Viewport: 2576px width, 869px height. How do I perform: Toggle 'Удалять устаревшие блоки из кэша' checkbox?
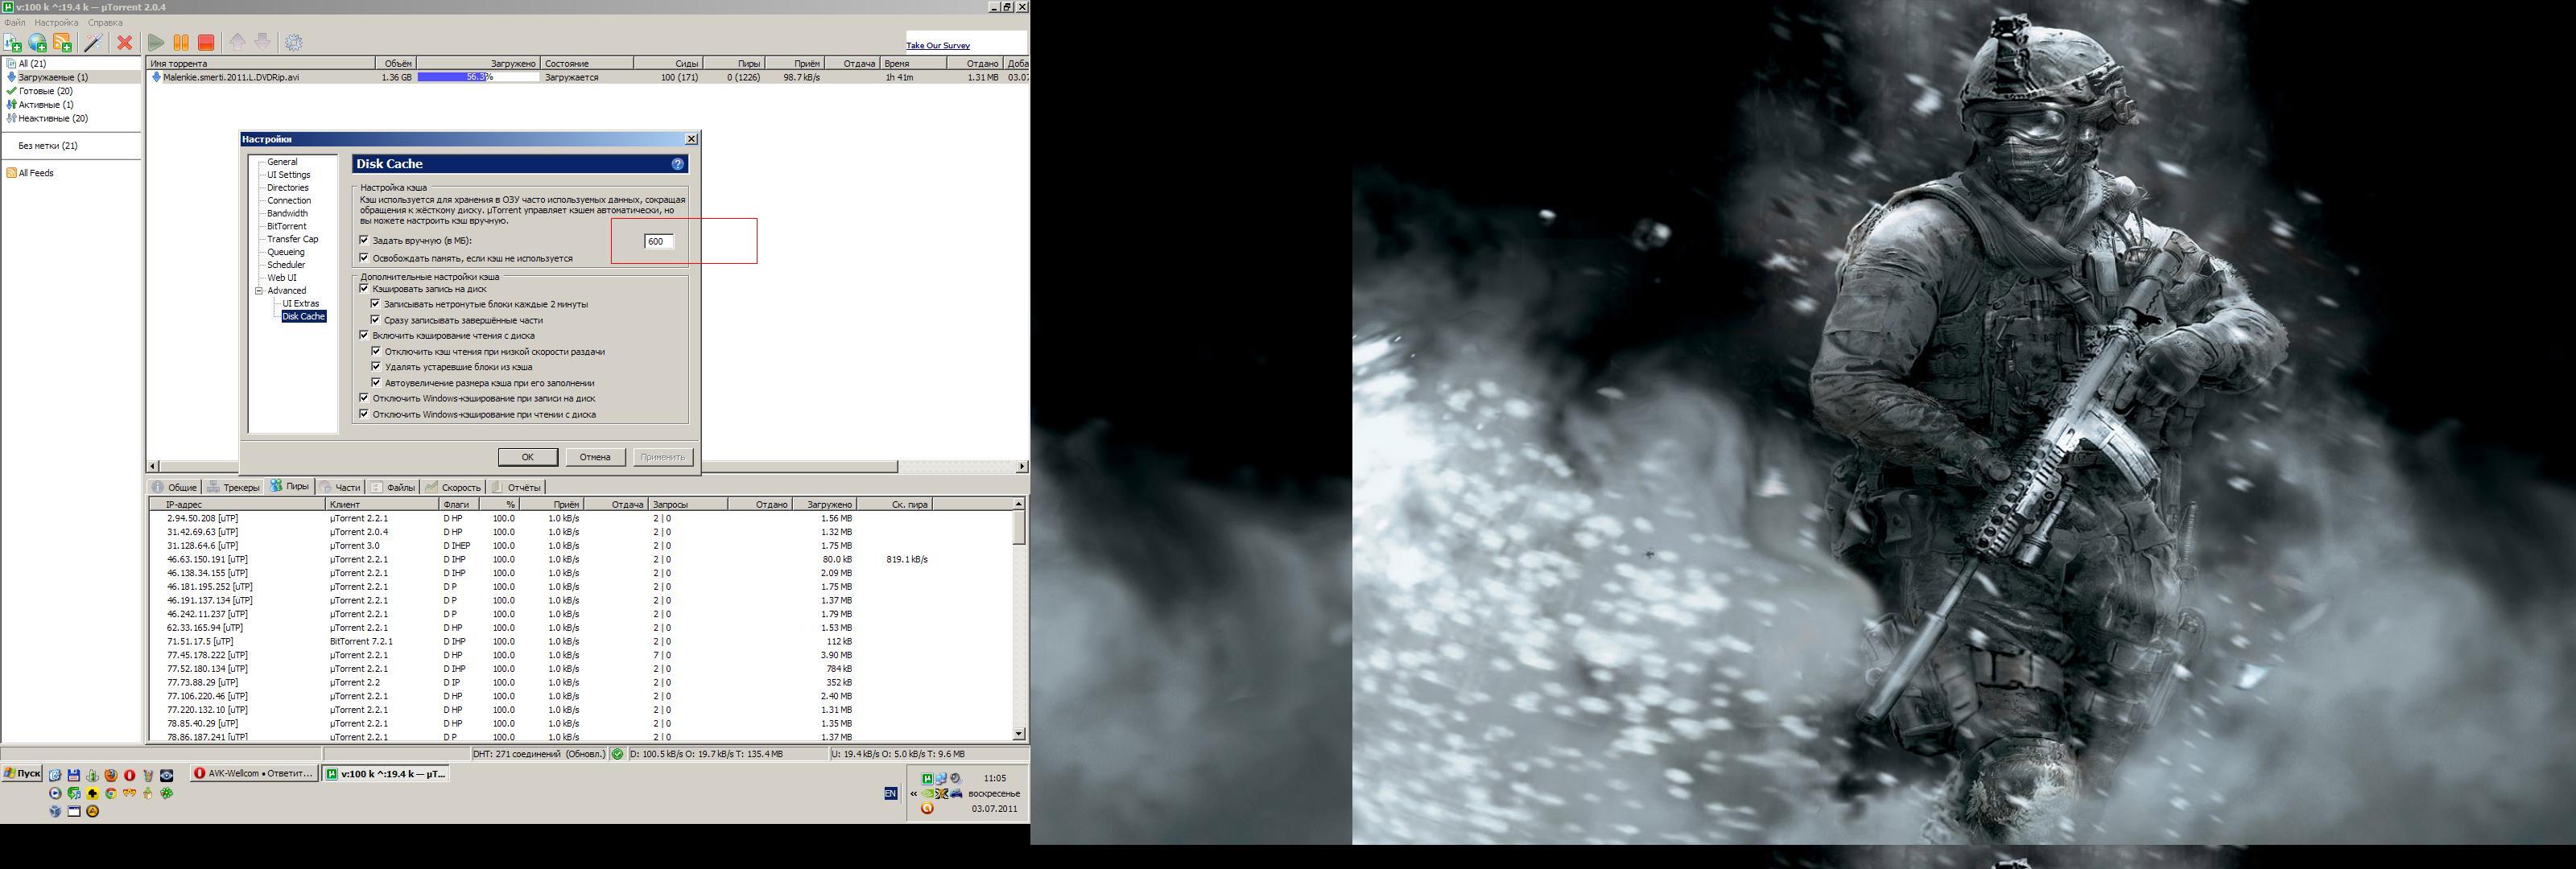point(376,367)
